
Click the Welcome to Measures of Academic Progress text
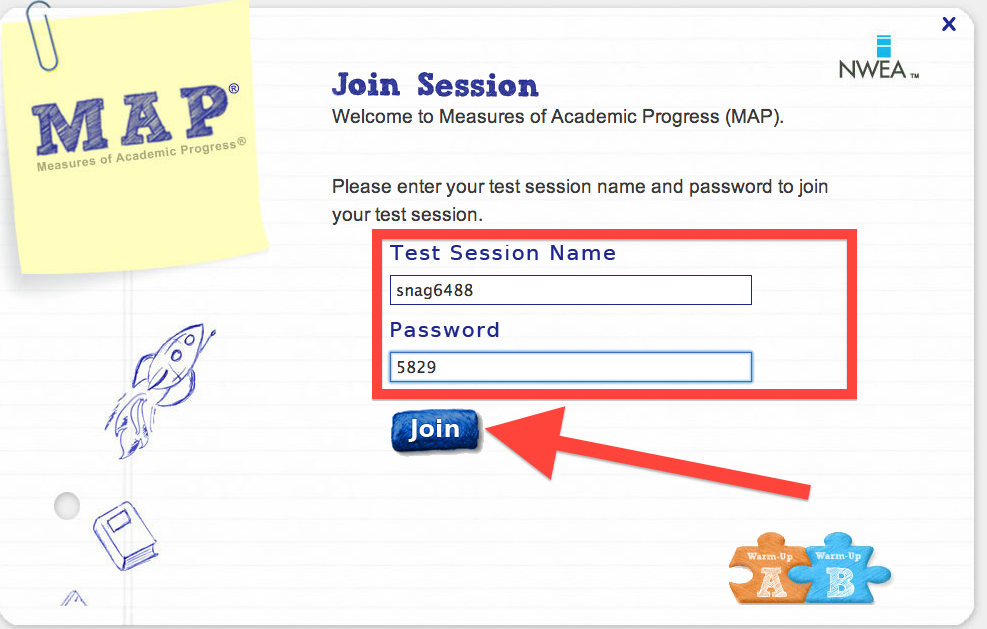[x=558, y=116]
